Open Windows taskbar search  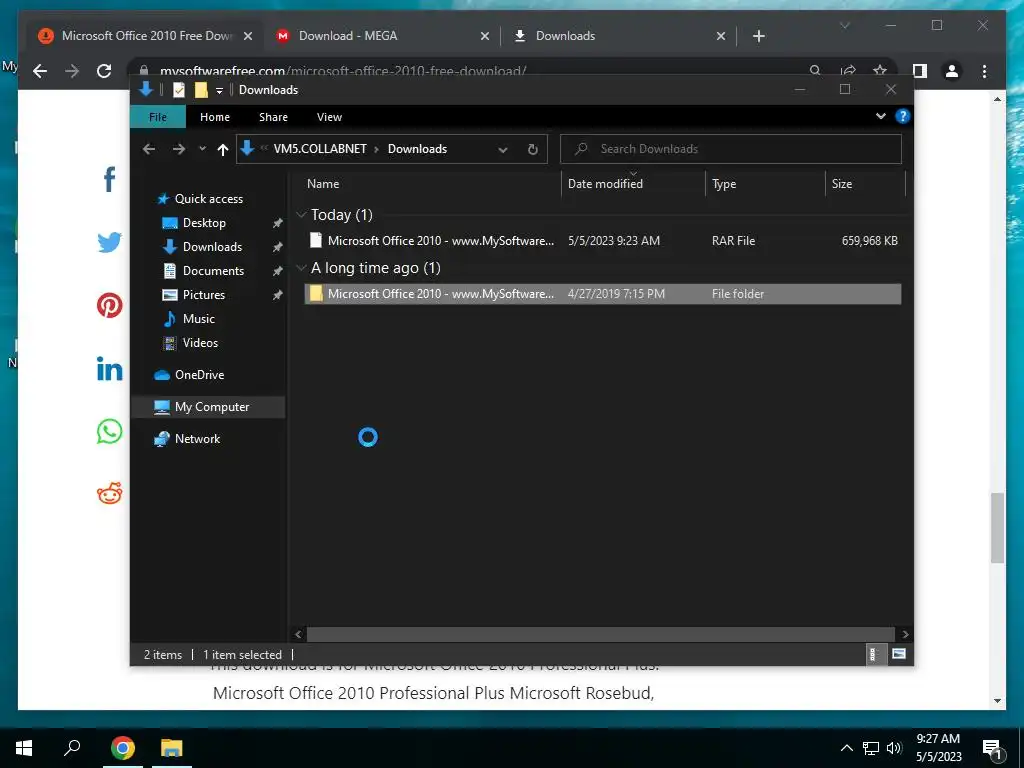tap(72, 748)
